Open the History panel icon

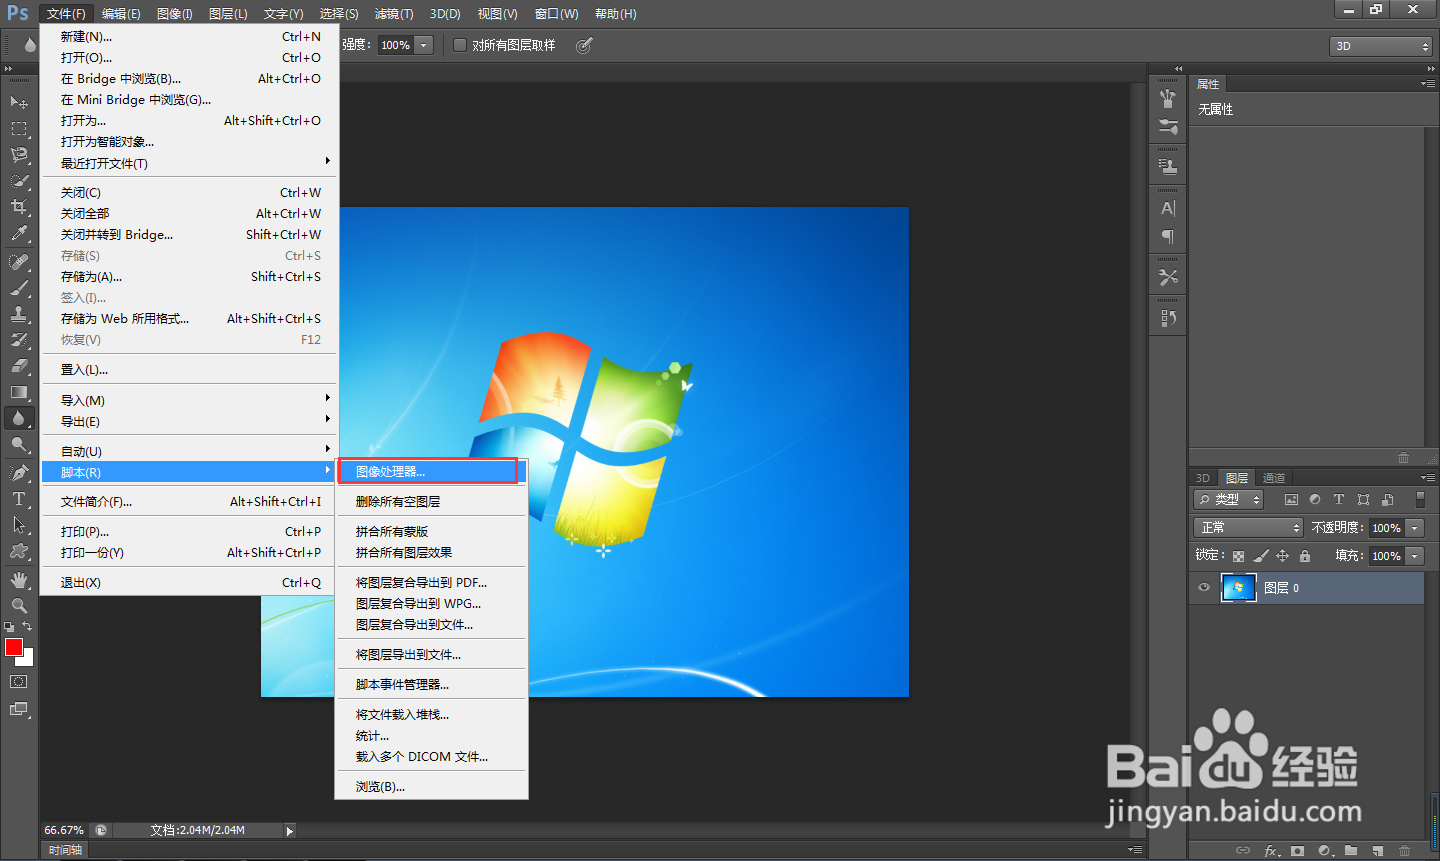coord(1167,318)
